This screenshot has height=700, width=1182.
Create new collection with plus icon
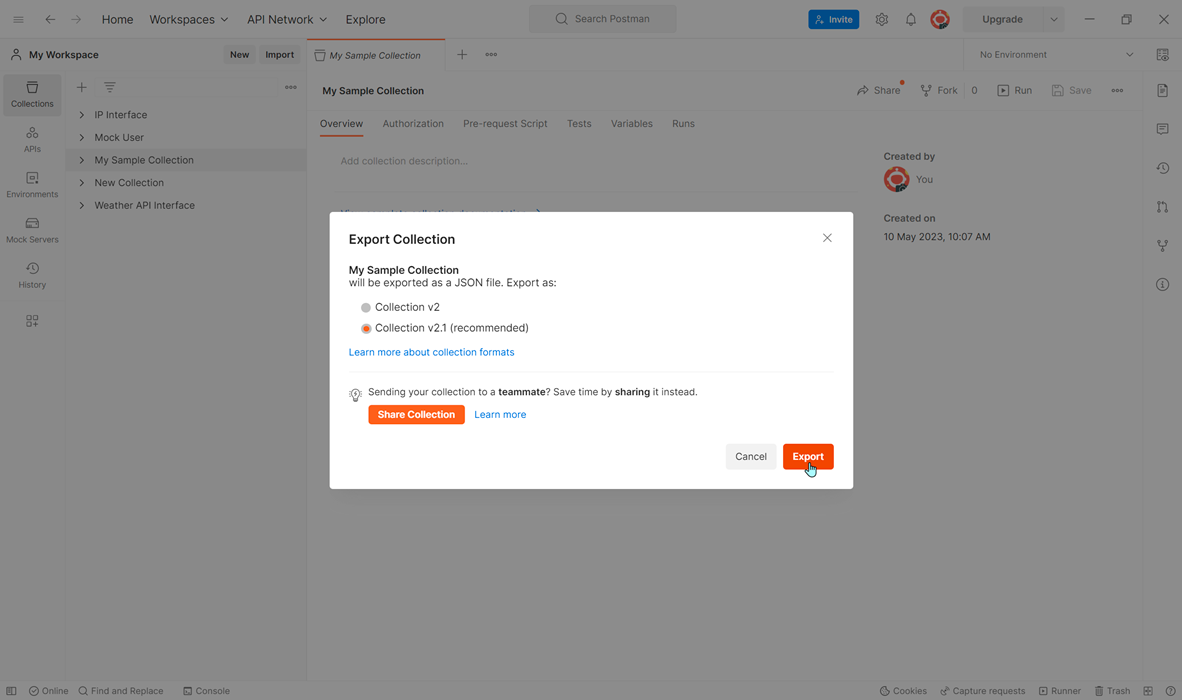coord(81,87)
